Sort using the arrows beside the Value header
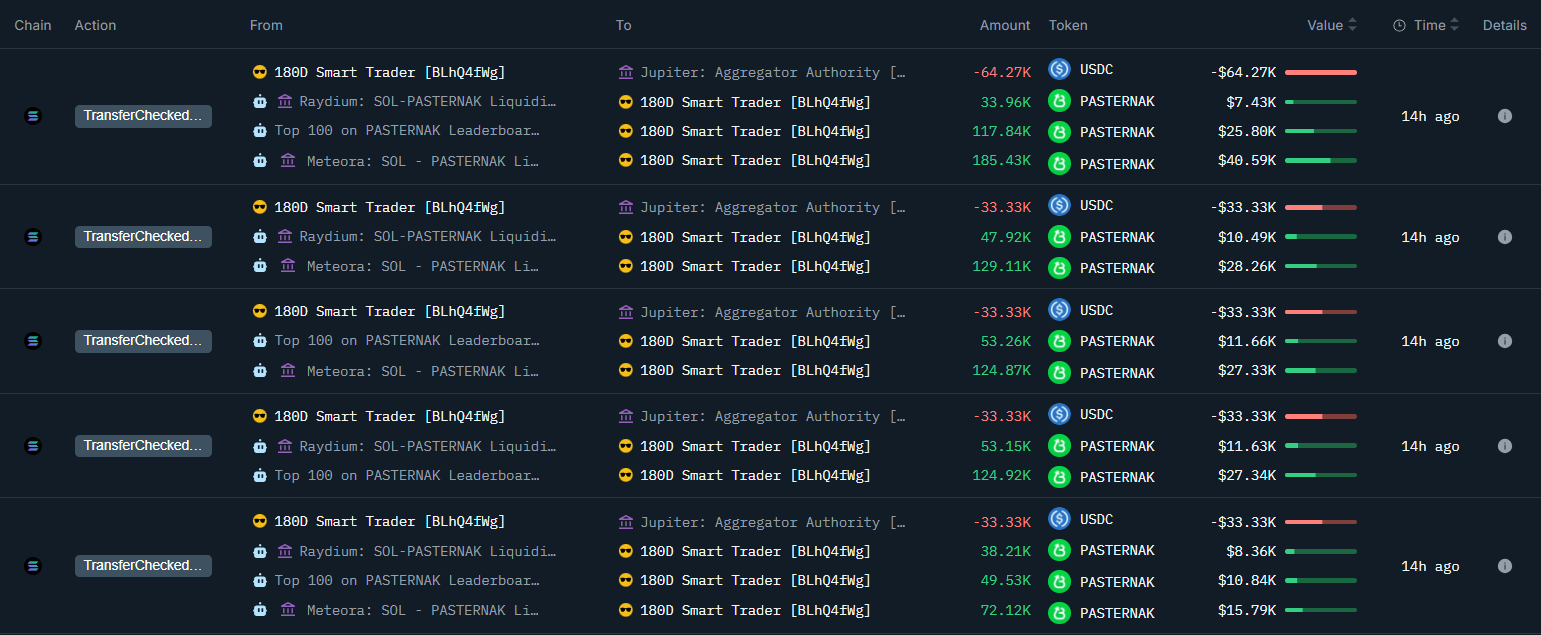1541x635 pixels. [x=1353, y=25]
